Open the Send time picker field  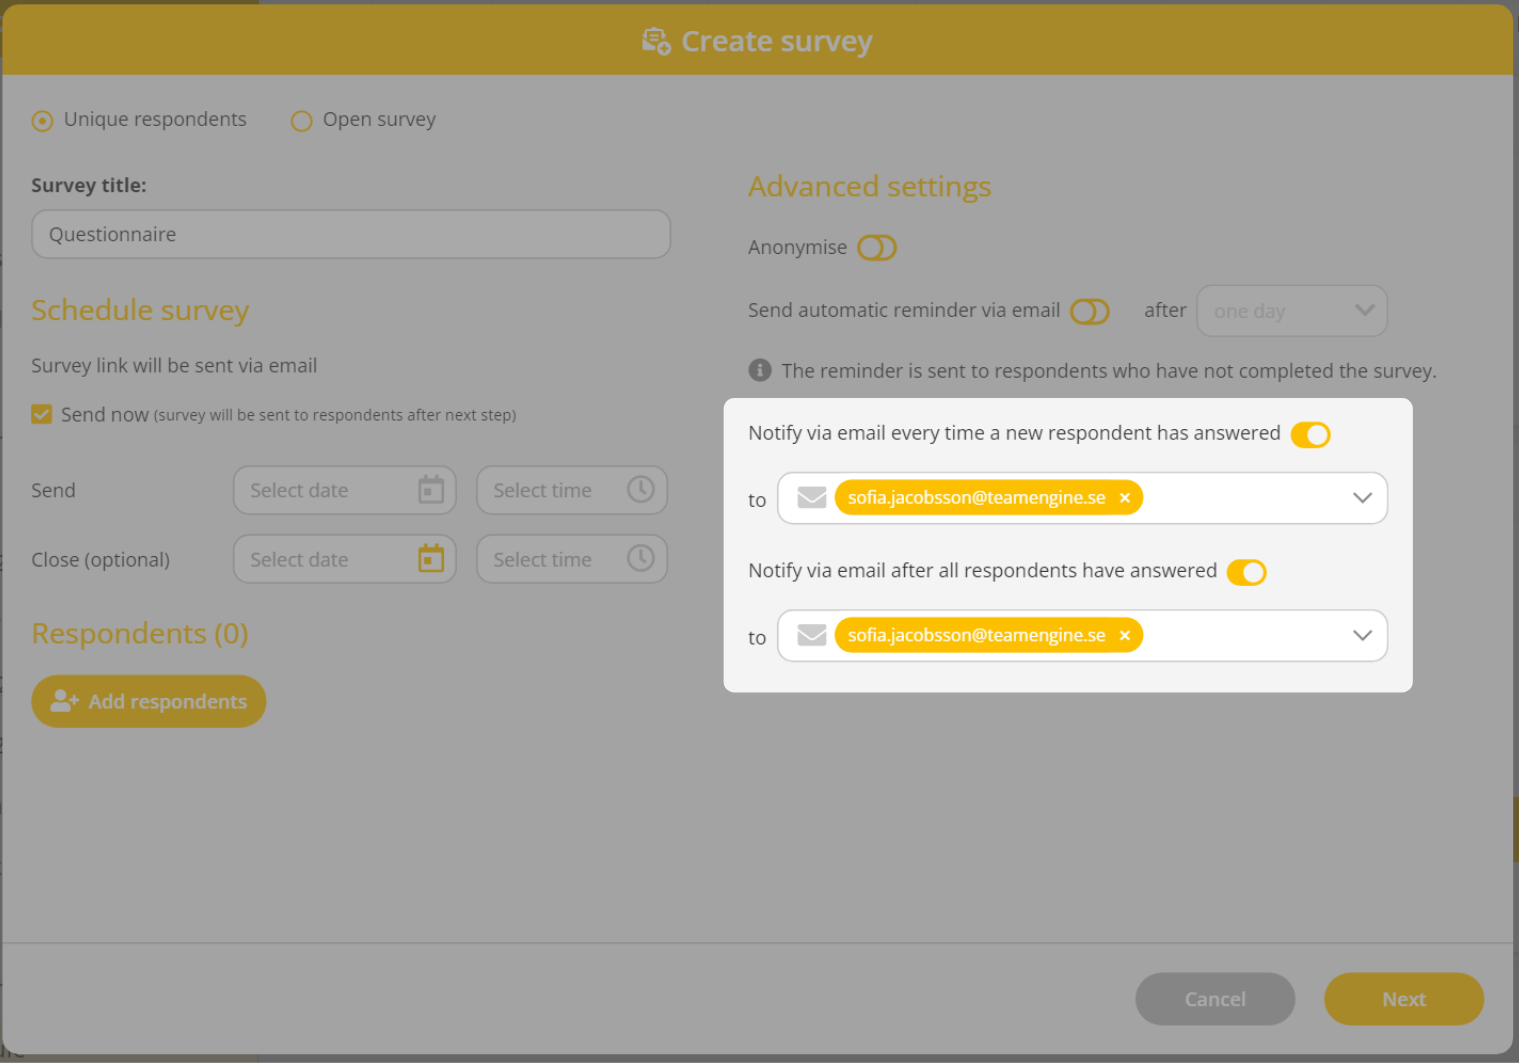[572, 490]
